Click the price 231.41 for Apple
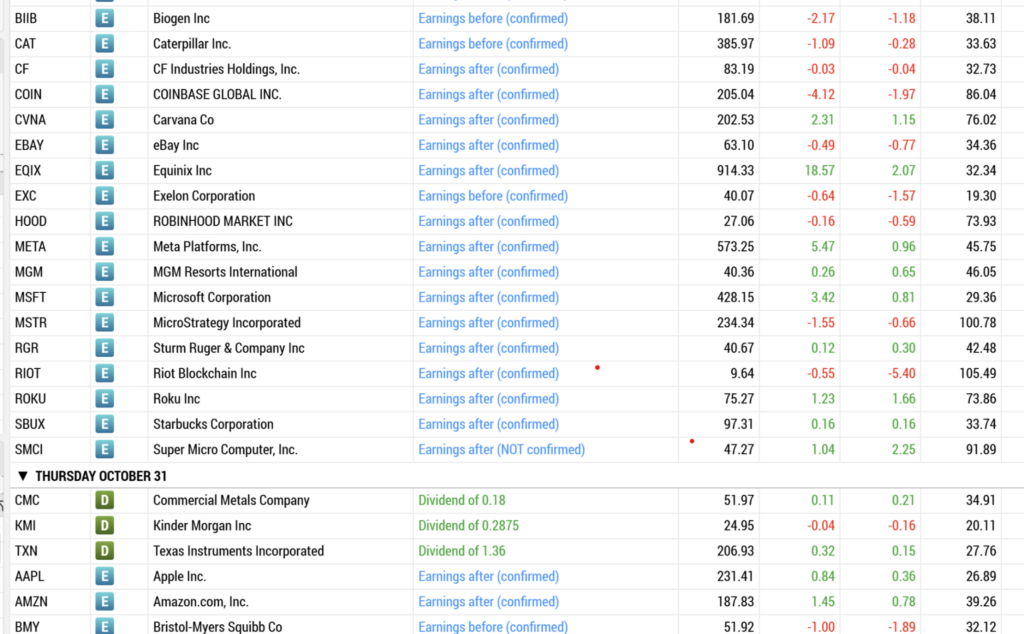This screenshot has height=634, width=1024. (735, 577)
